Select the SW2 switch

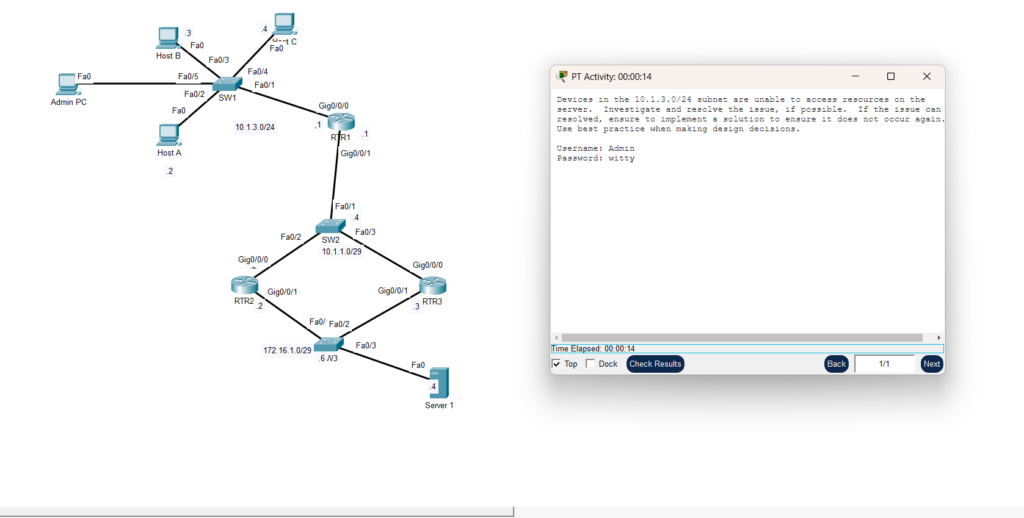click(331, 229)
